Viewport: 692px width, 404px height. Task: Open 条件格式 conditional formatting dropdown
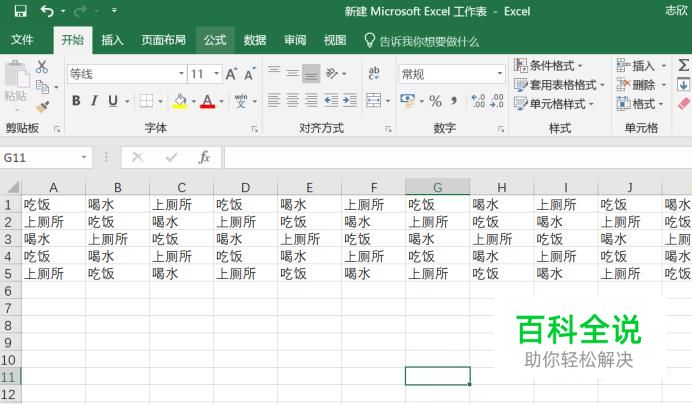pyautogui.click(x=548, y=66)
